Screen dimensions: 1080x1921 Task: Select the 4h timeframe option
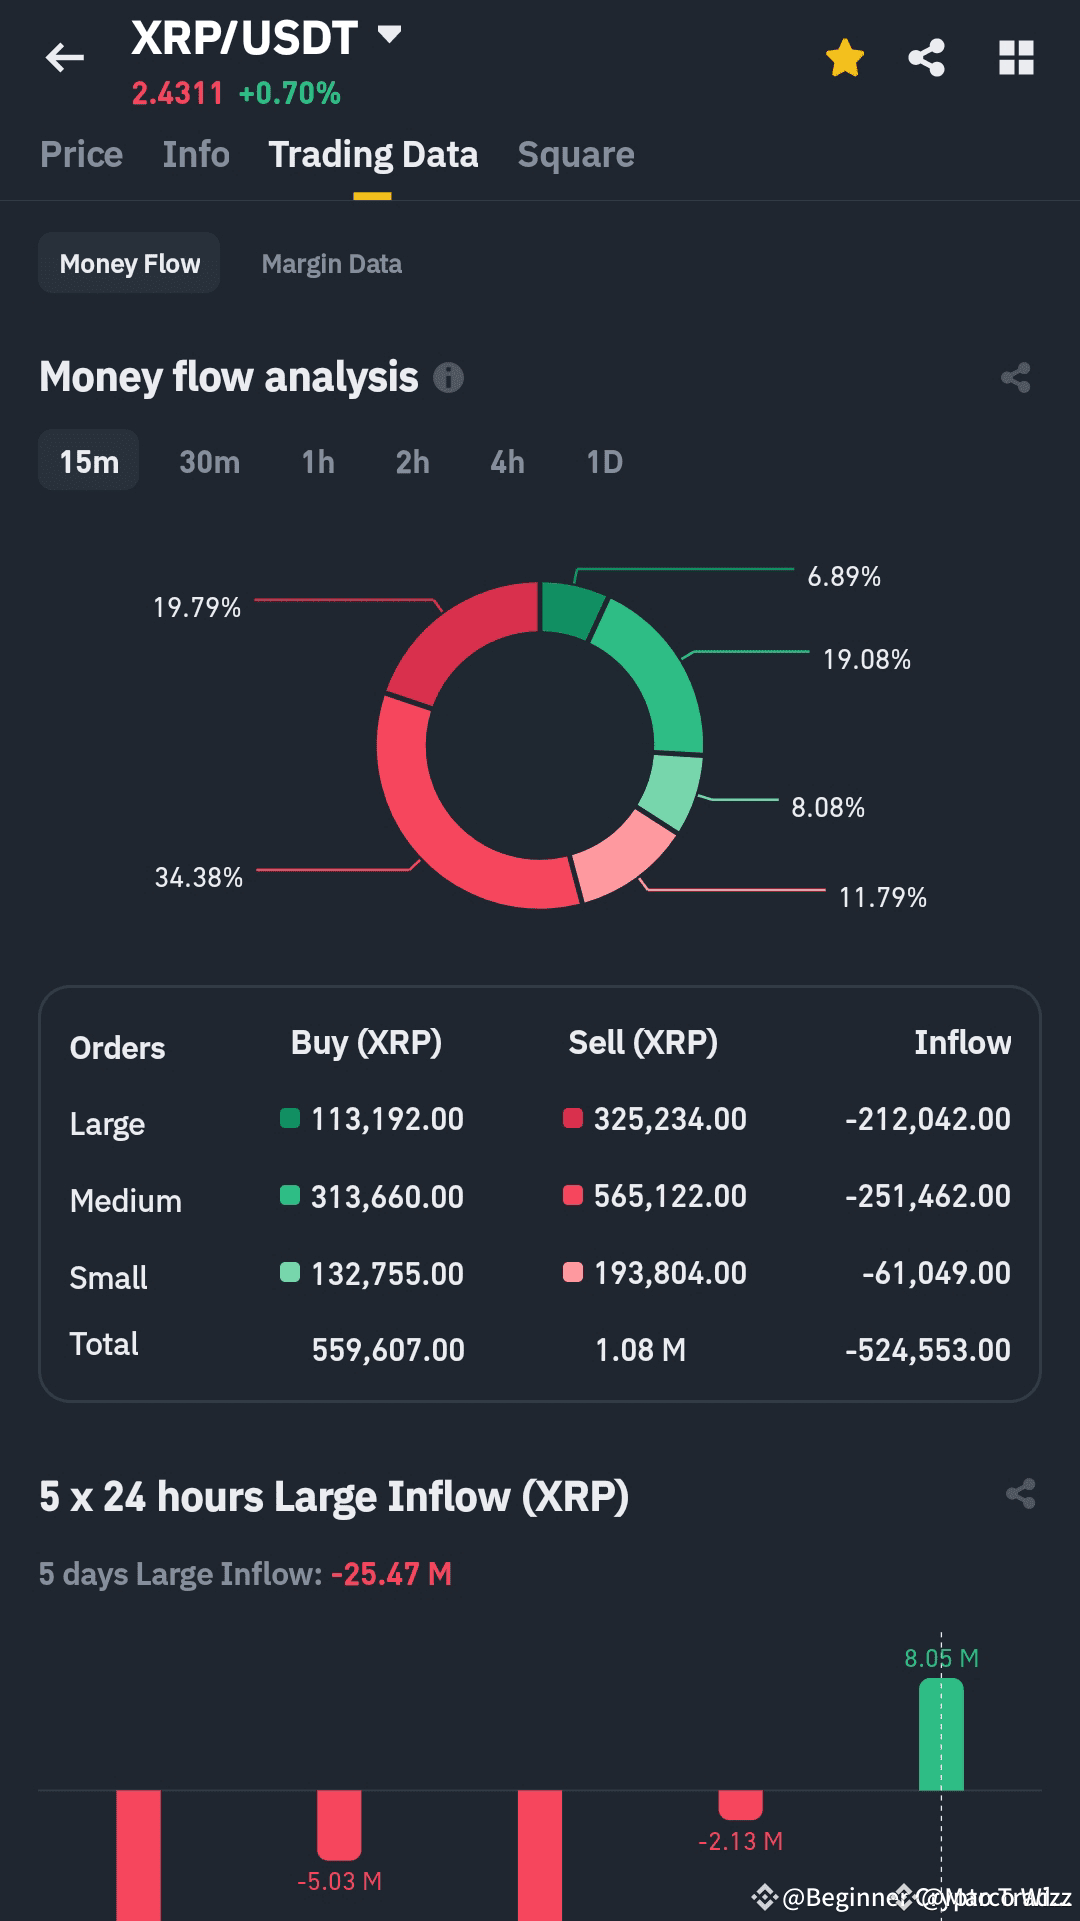pyautogui.click(x=507, y=462)
